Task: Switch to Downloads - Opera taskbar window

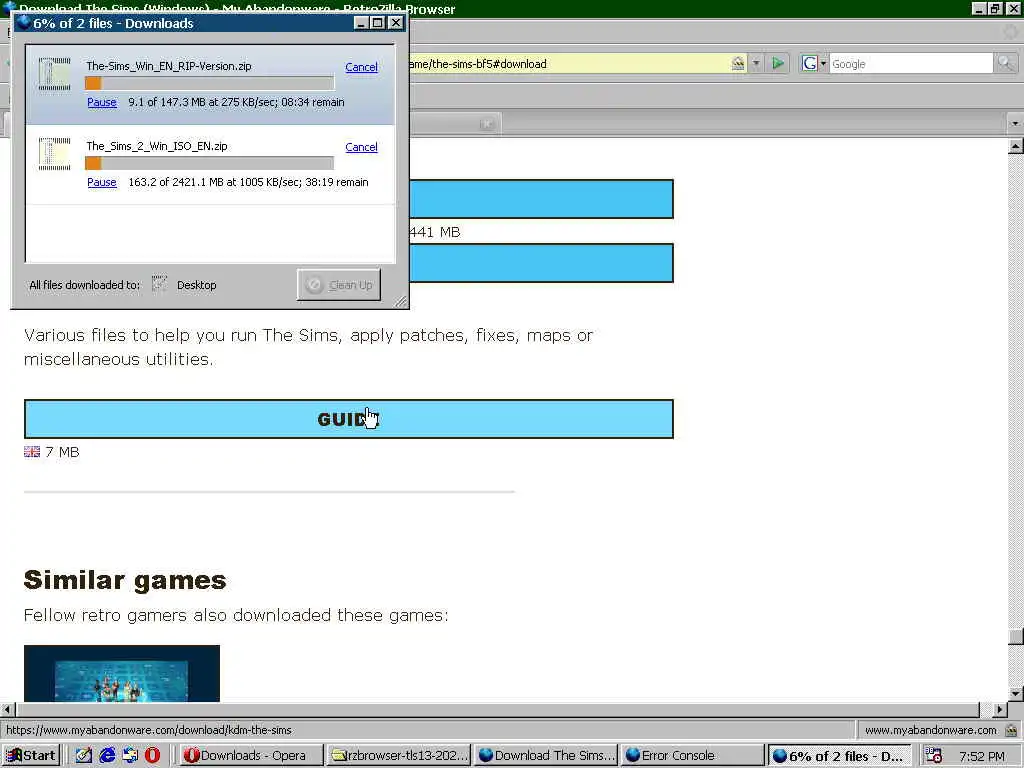Action: coord(251,756)
